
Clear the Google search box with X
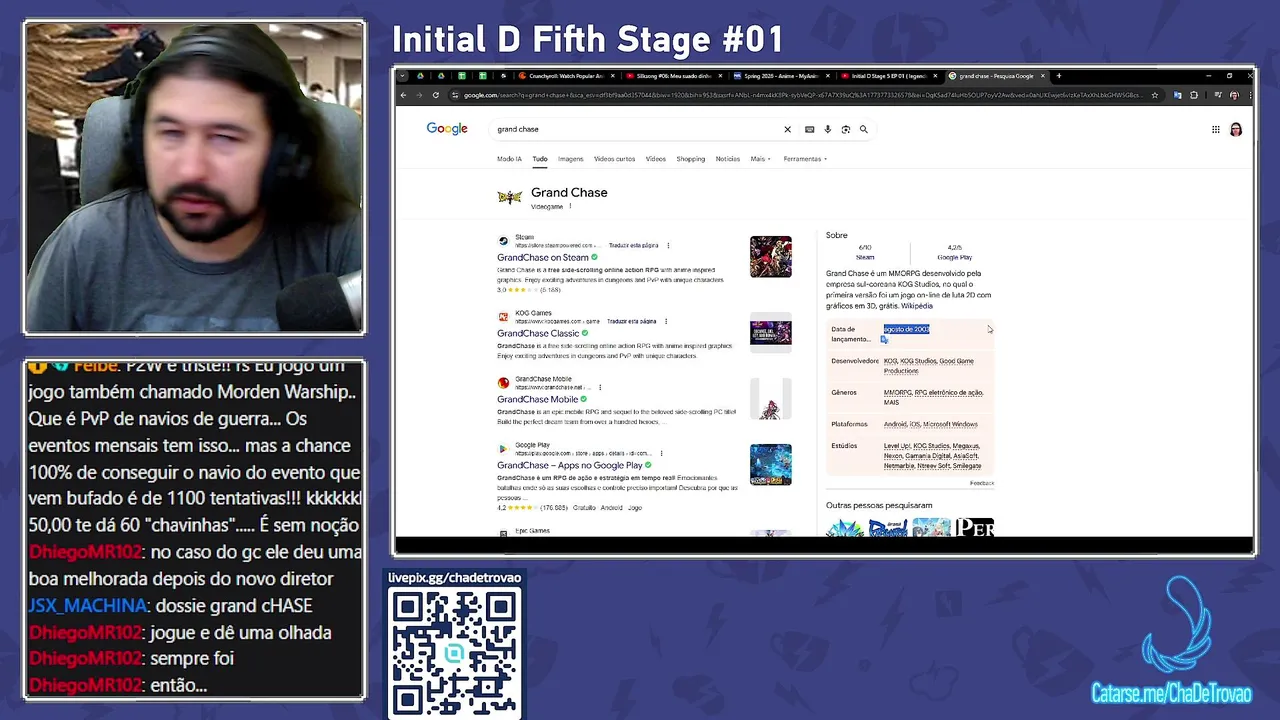[x=787, y=129]
